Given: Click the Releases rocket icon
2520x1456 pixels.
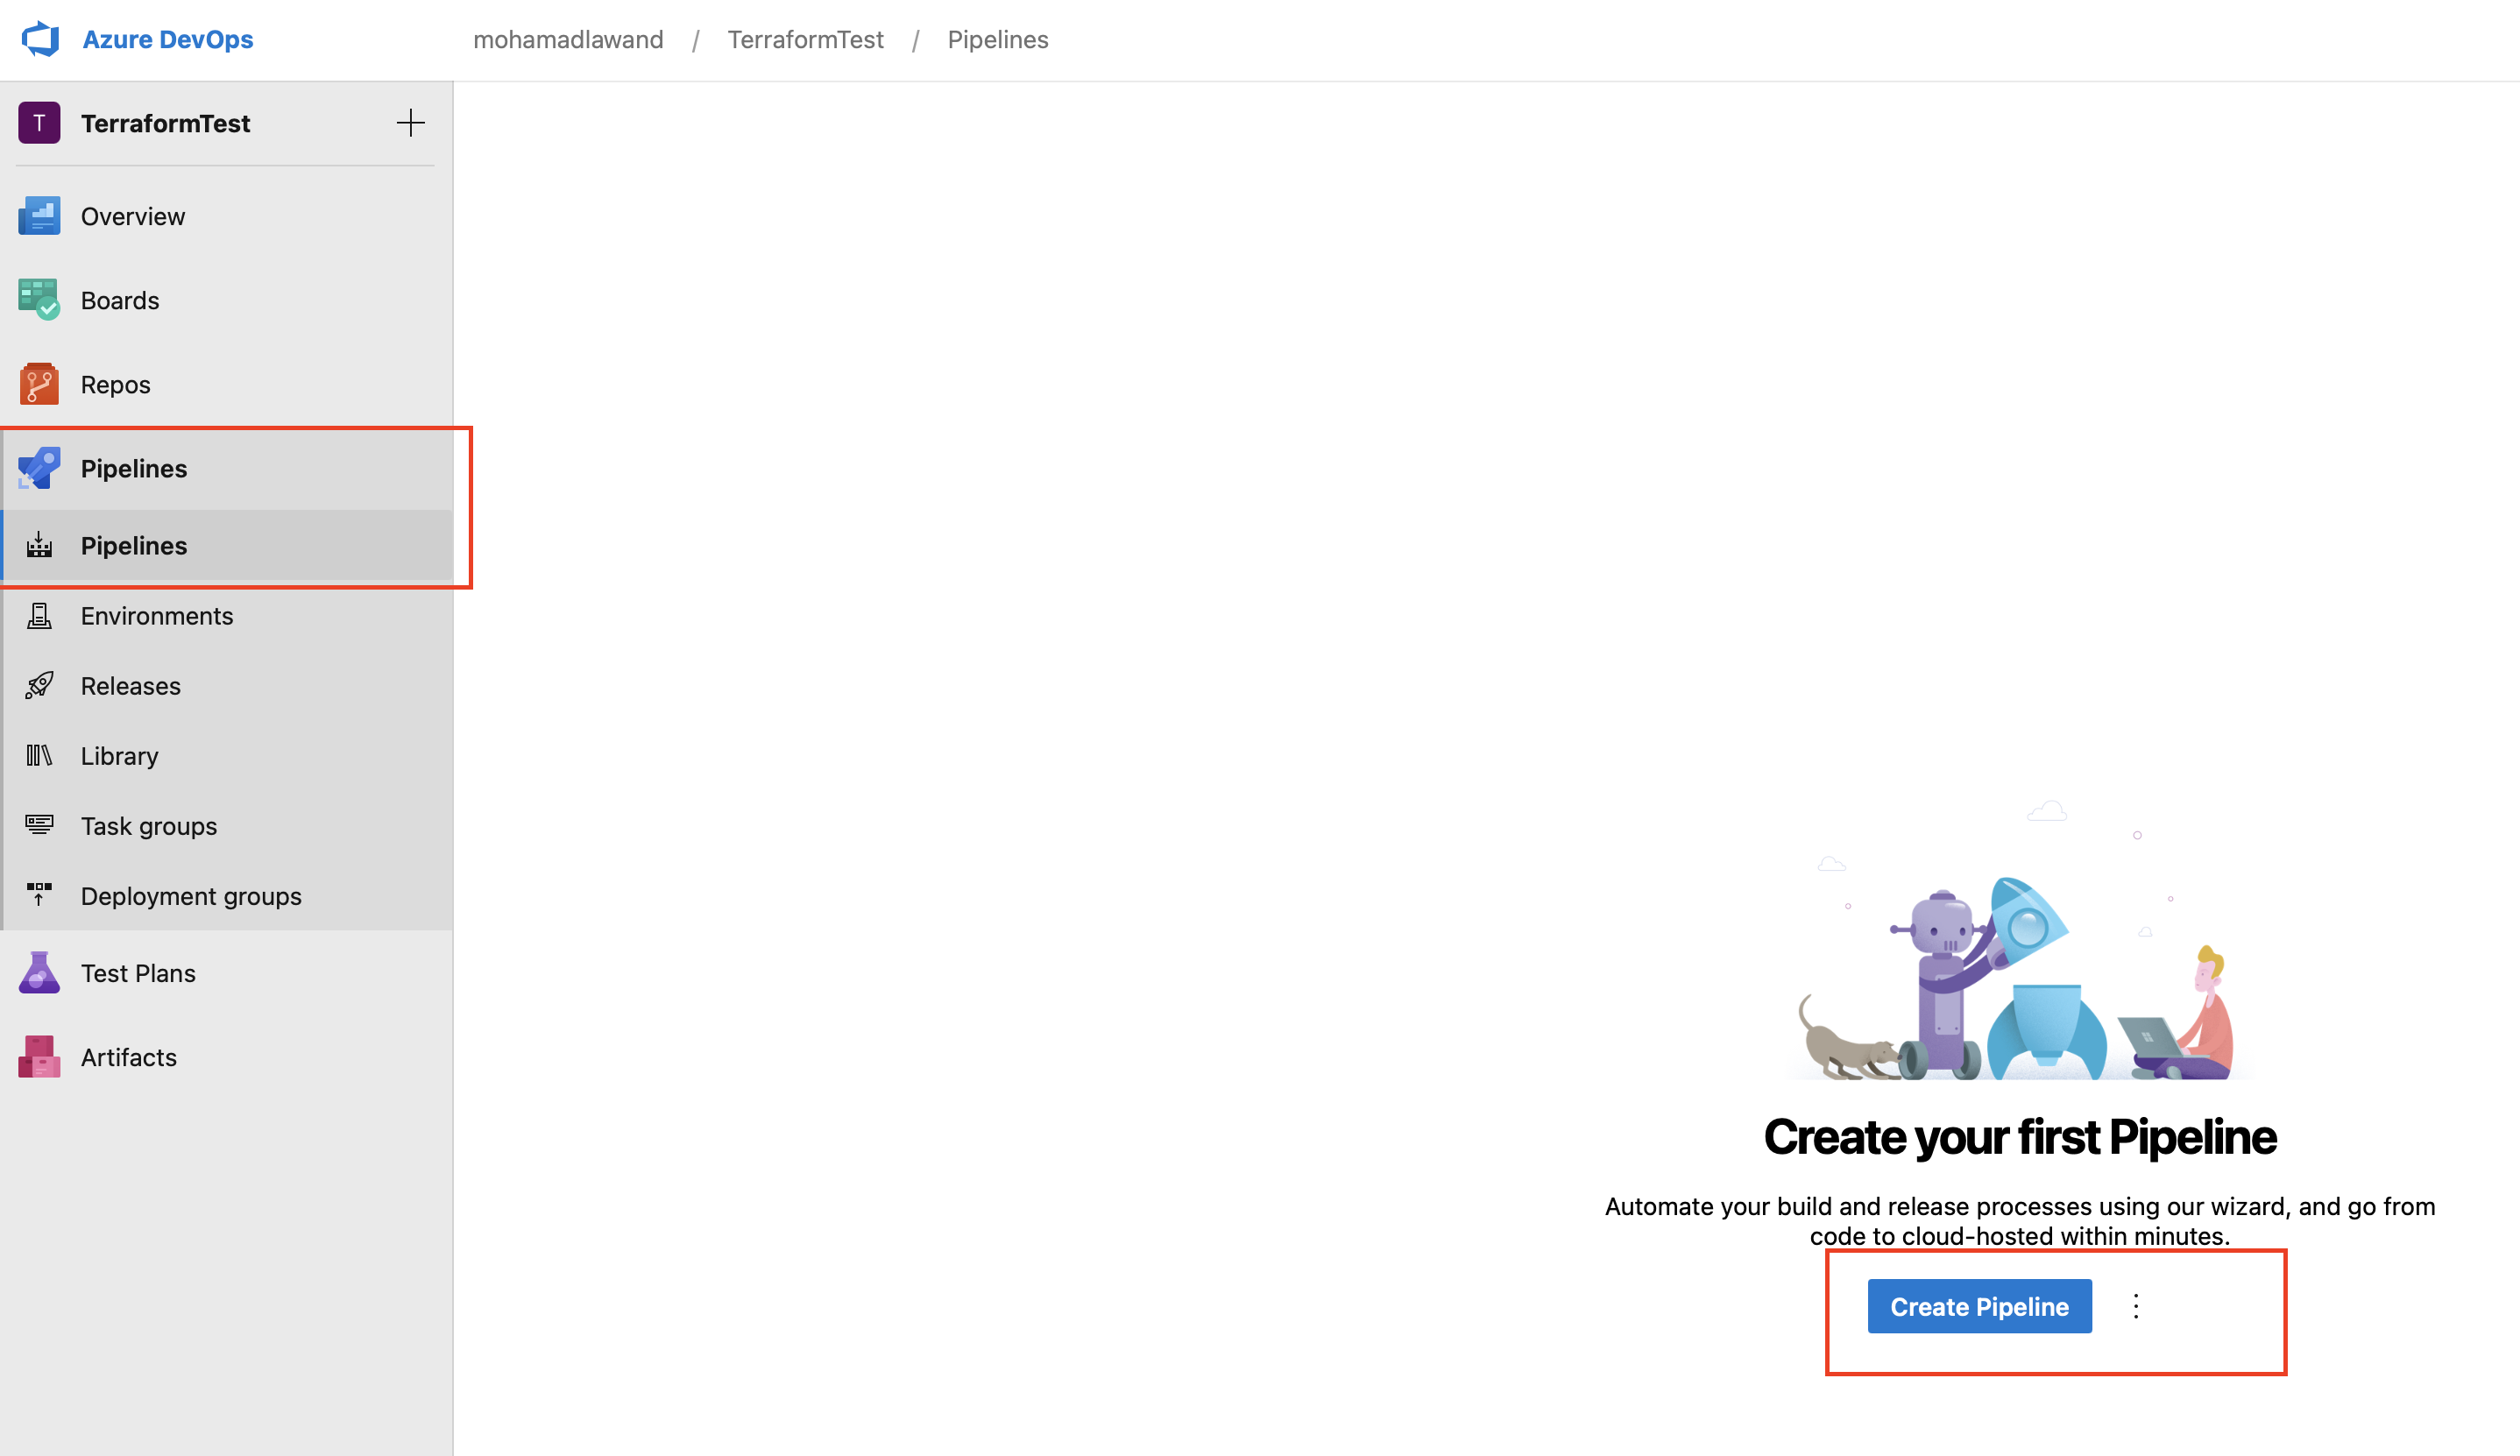Looking at the screenshot, I should (39, 686).
